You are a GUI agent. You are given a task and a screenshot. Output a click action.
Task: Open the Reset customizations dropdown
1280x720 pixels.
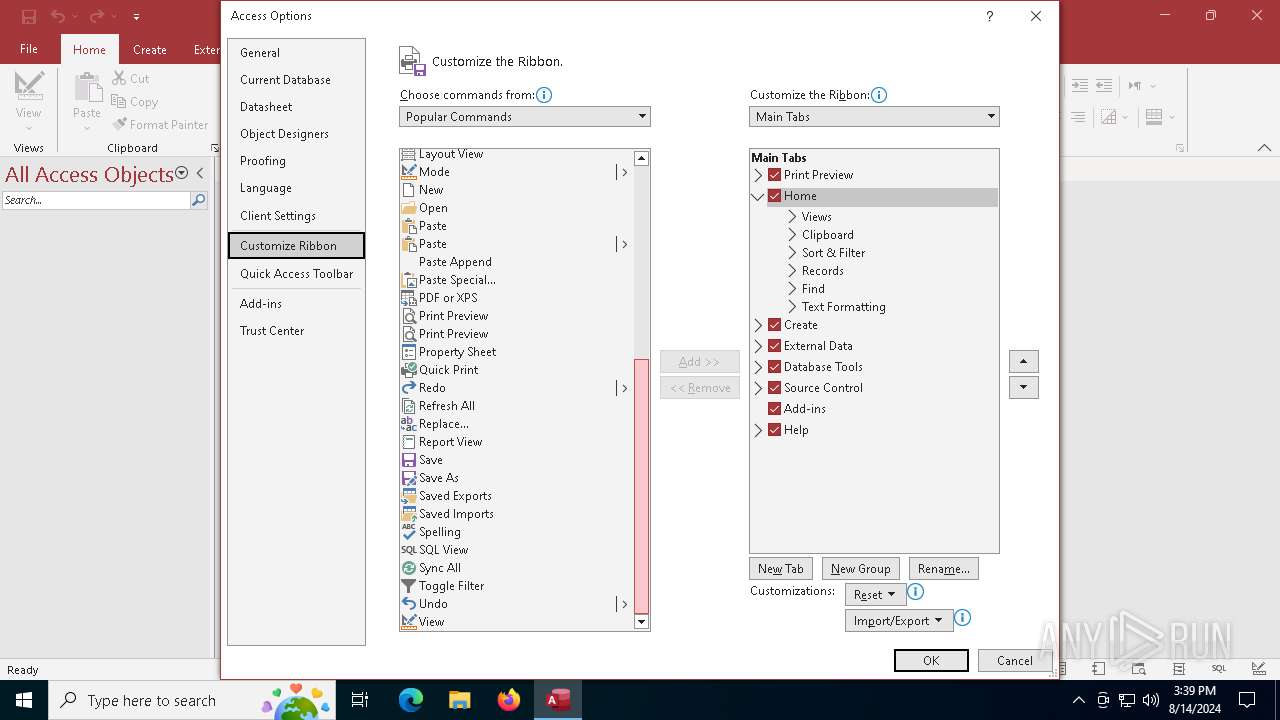(875, 594)
